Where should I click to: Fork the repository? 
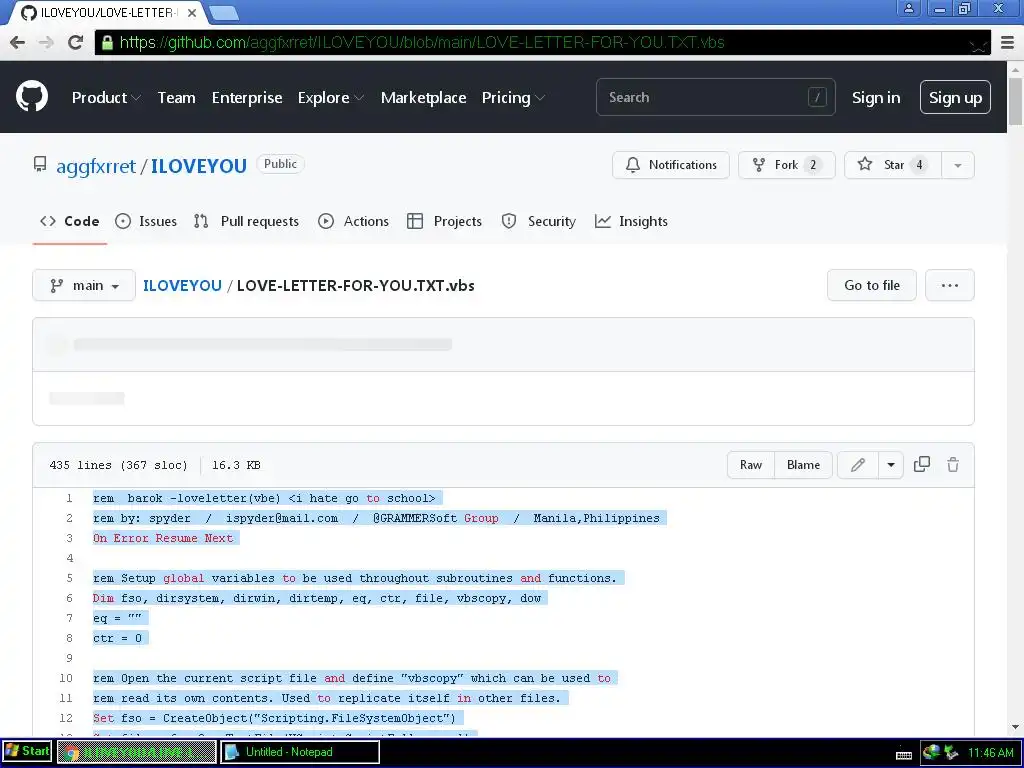coord(786,165)
